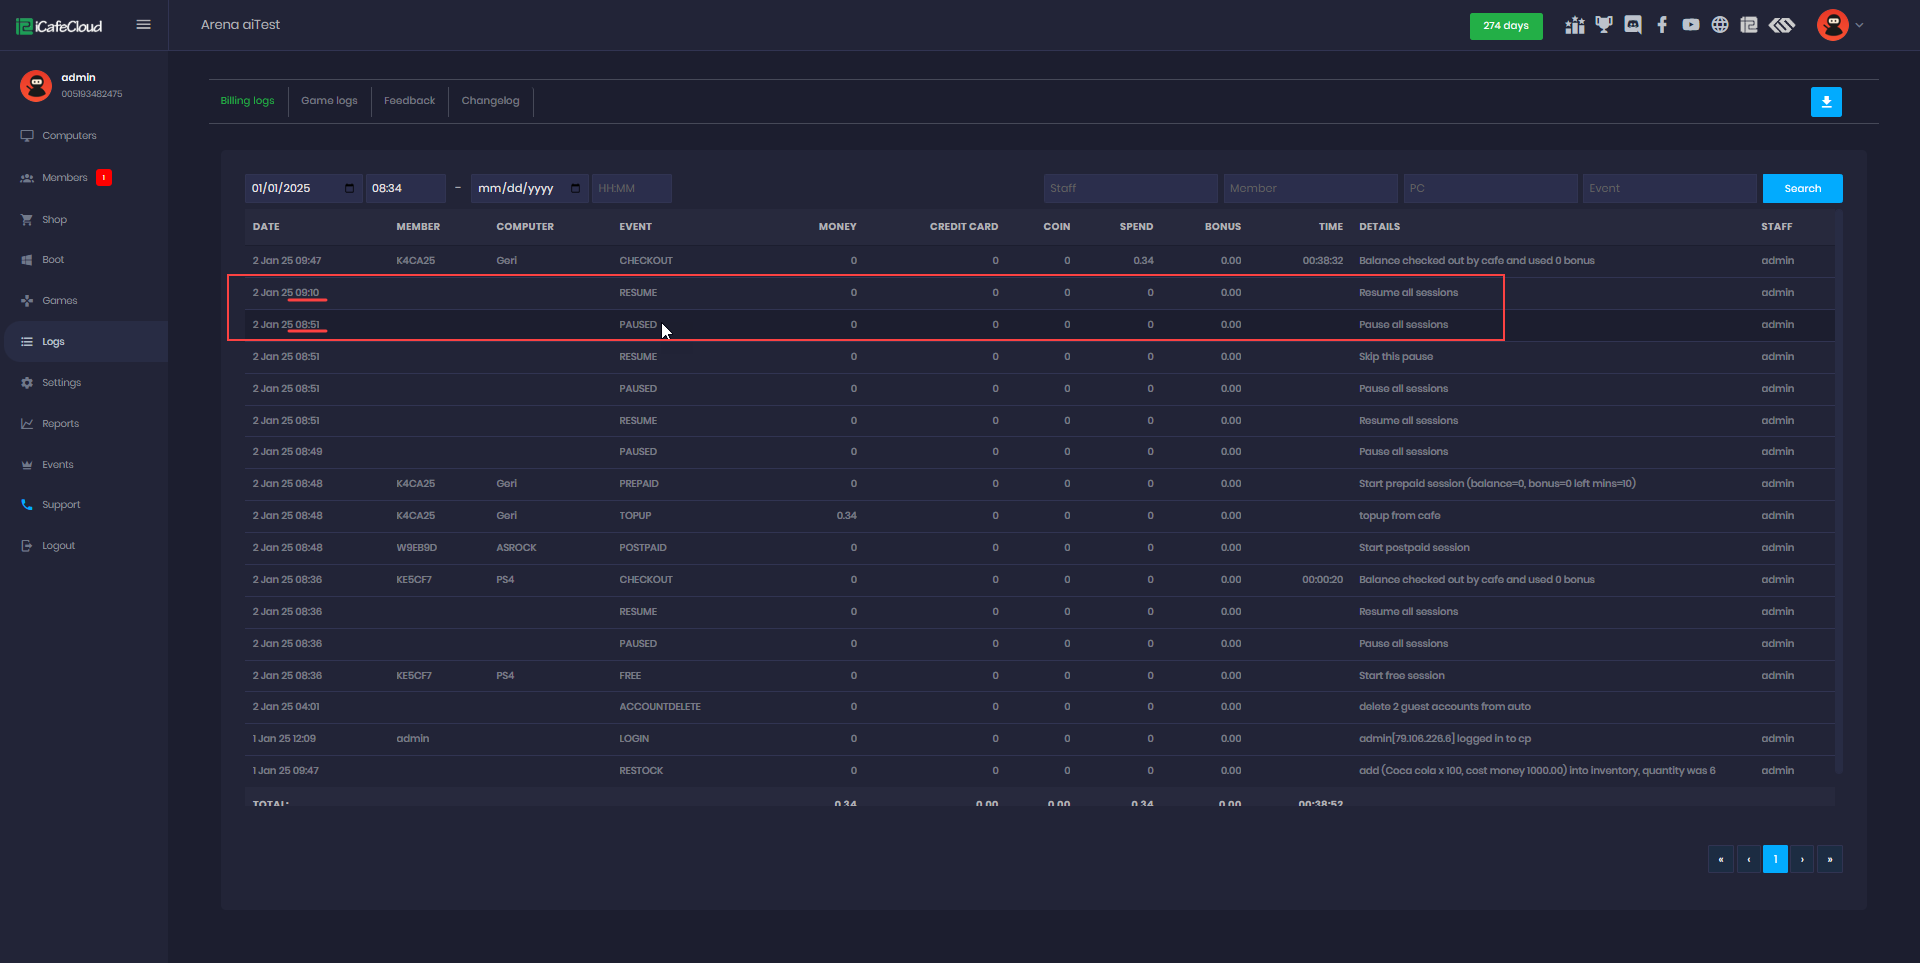Open the Facebook icon link
Viewport: 1920px width, 963px height.
click(1662, 25)
